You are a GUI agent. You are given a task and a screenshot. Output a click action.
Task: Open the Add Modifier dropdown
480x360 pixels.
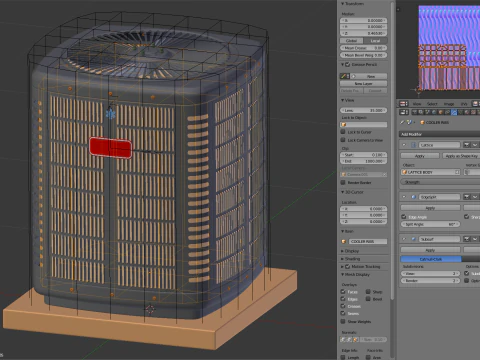[439, 134]
